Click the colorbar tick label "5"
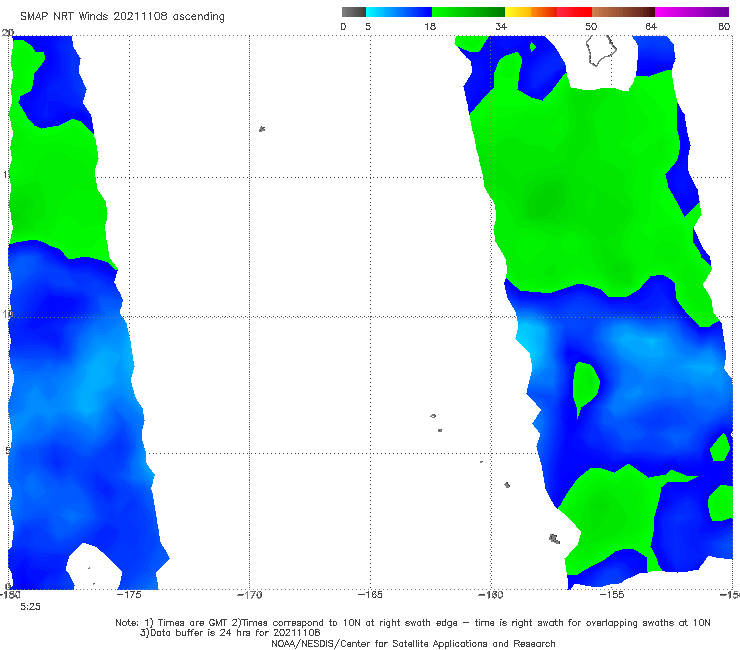 368,27
